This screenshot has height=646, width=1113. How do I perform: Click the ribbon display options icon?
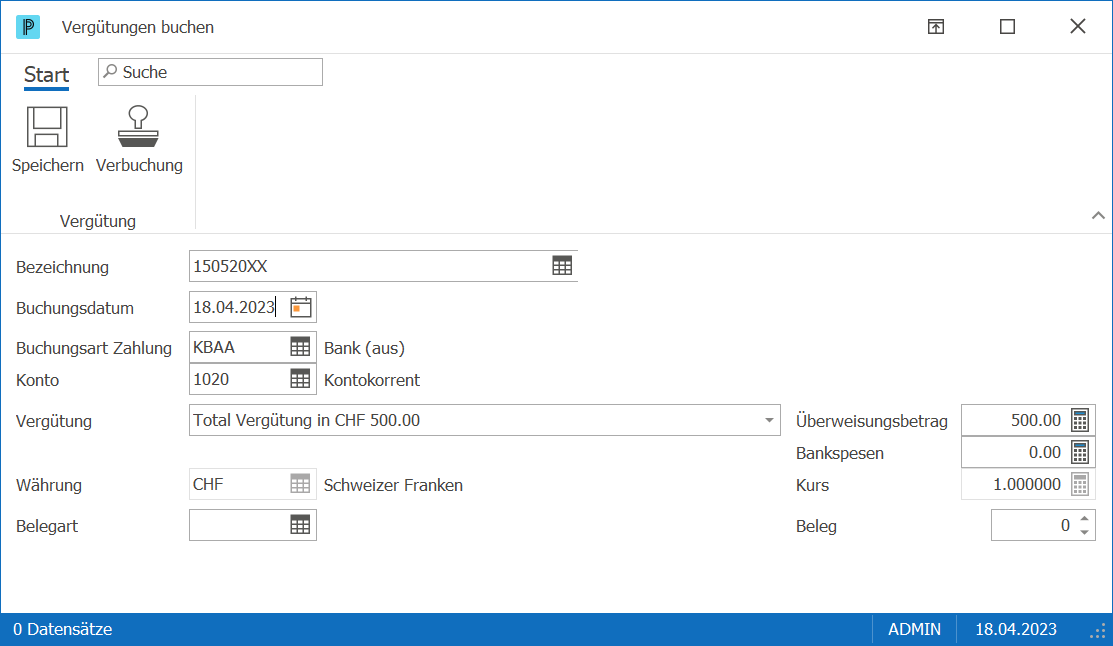tap(936, 27)
